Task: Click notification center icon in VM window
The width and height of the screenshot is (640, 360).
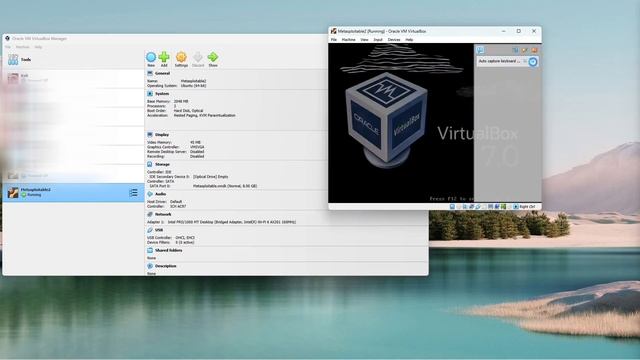Action: pyautogui.click(x=480, y=50)
